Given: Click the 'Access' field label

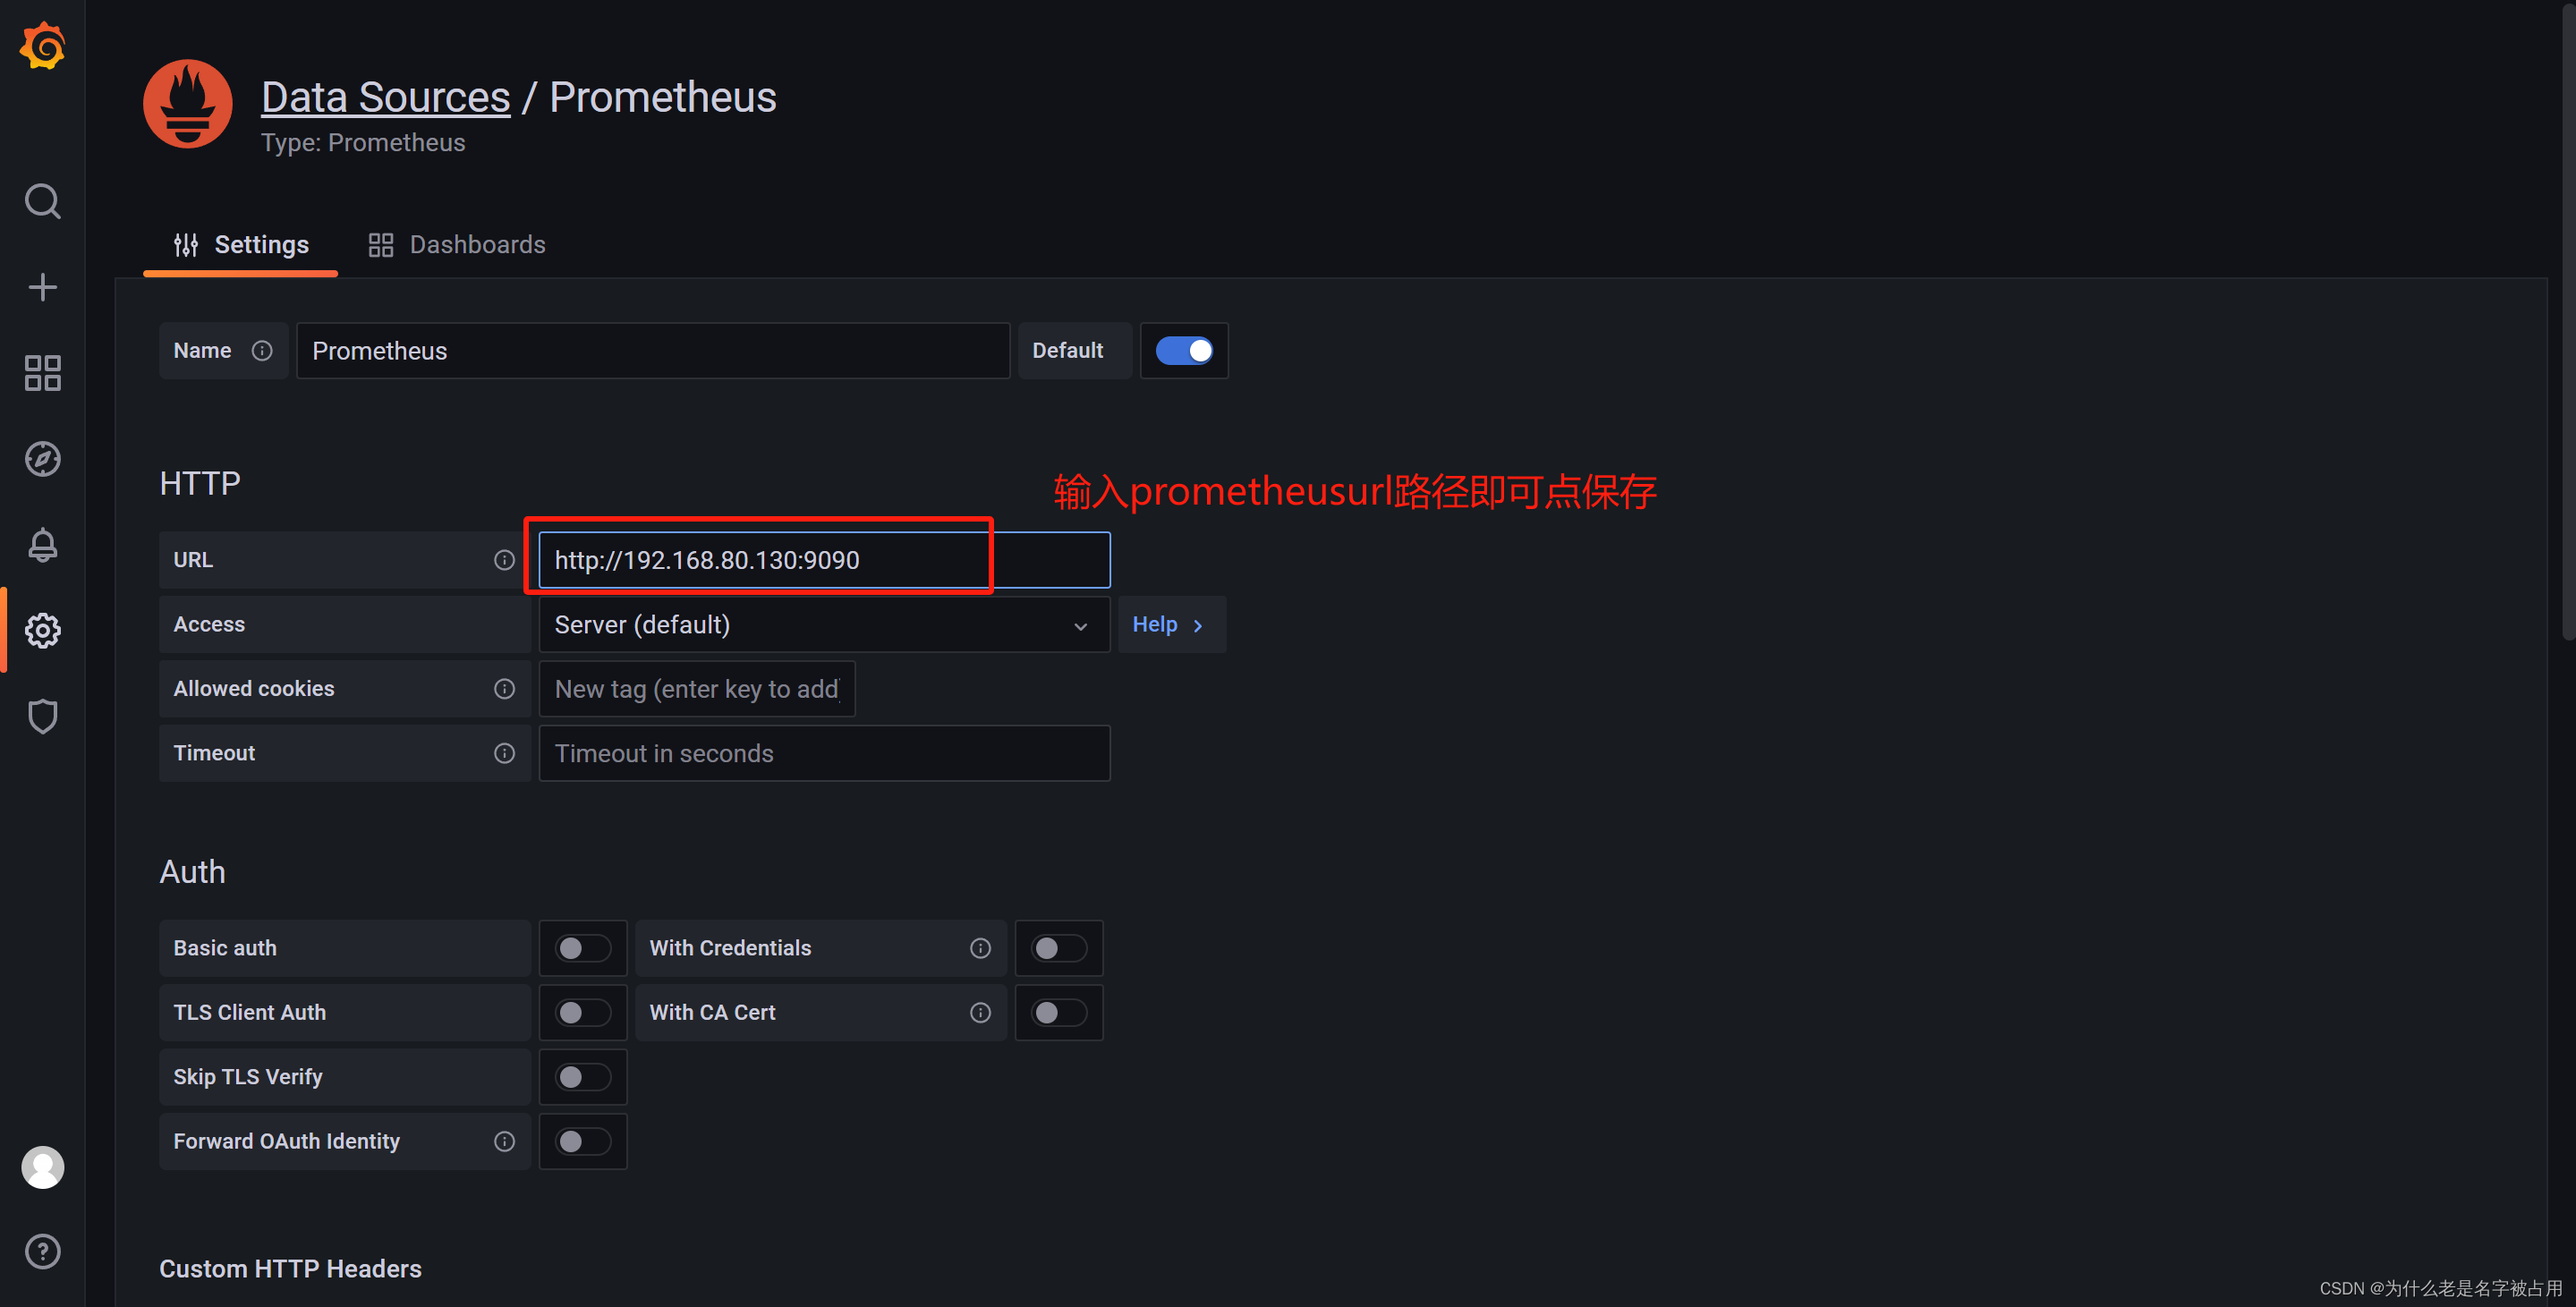Looking at the screenshot, I should 209,625.
